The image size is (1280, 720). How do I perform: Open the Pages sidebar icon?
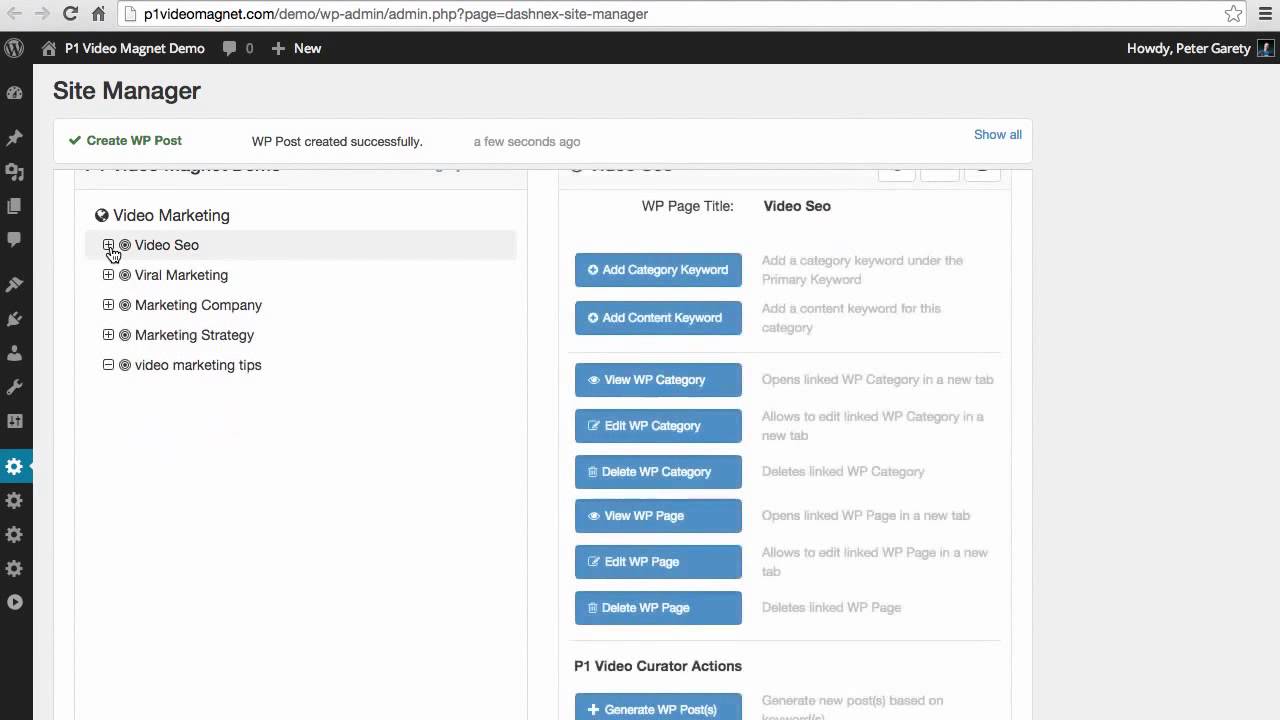[x=14, y=206]
